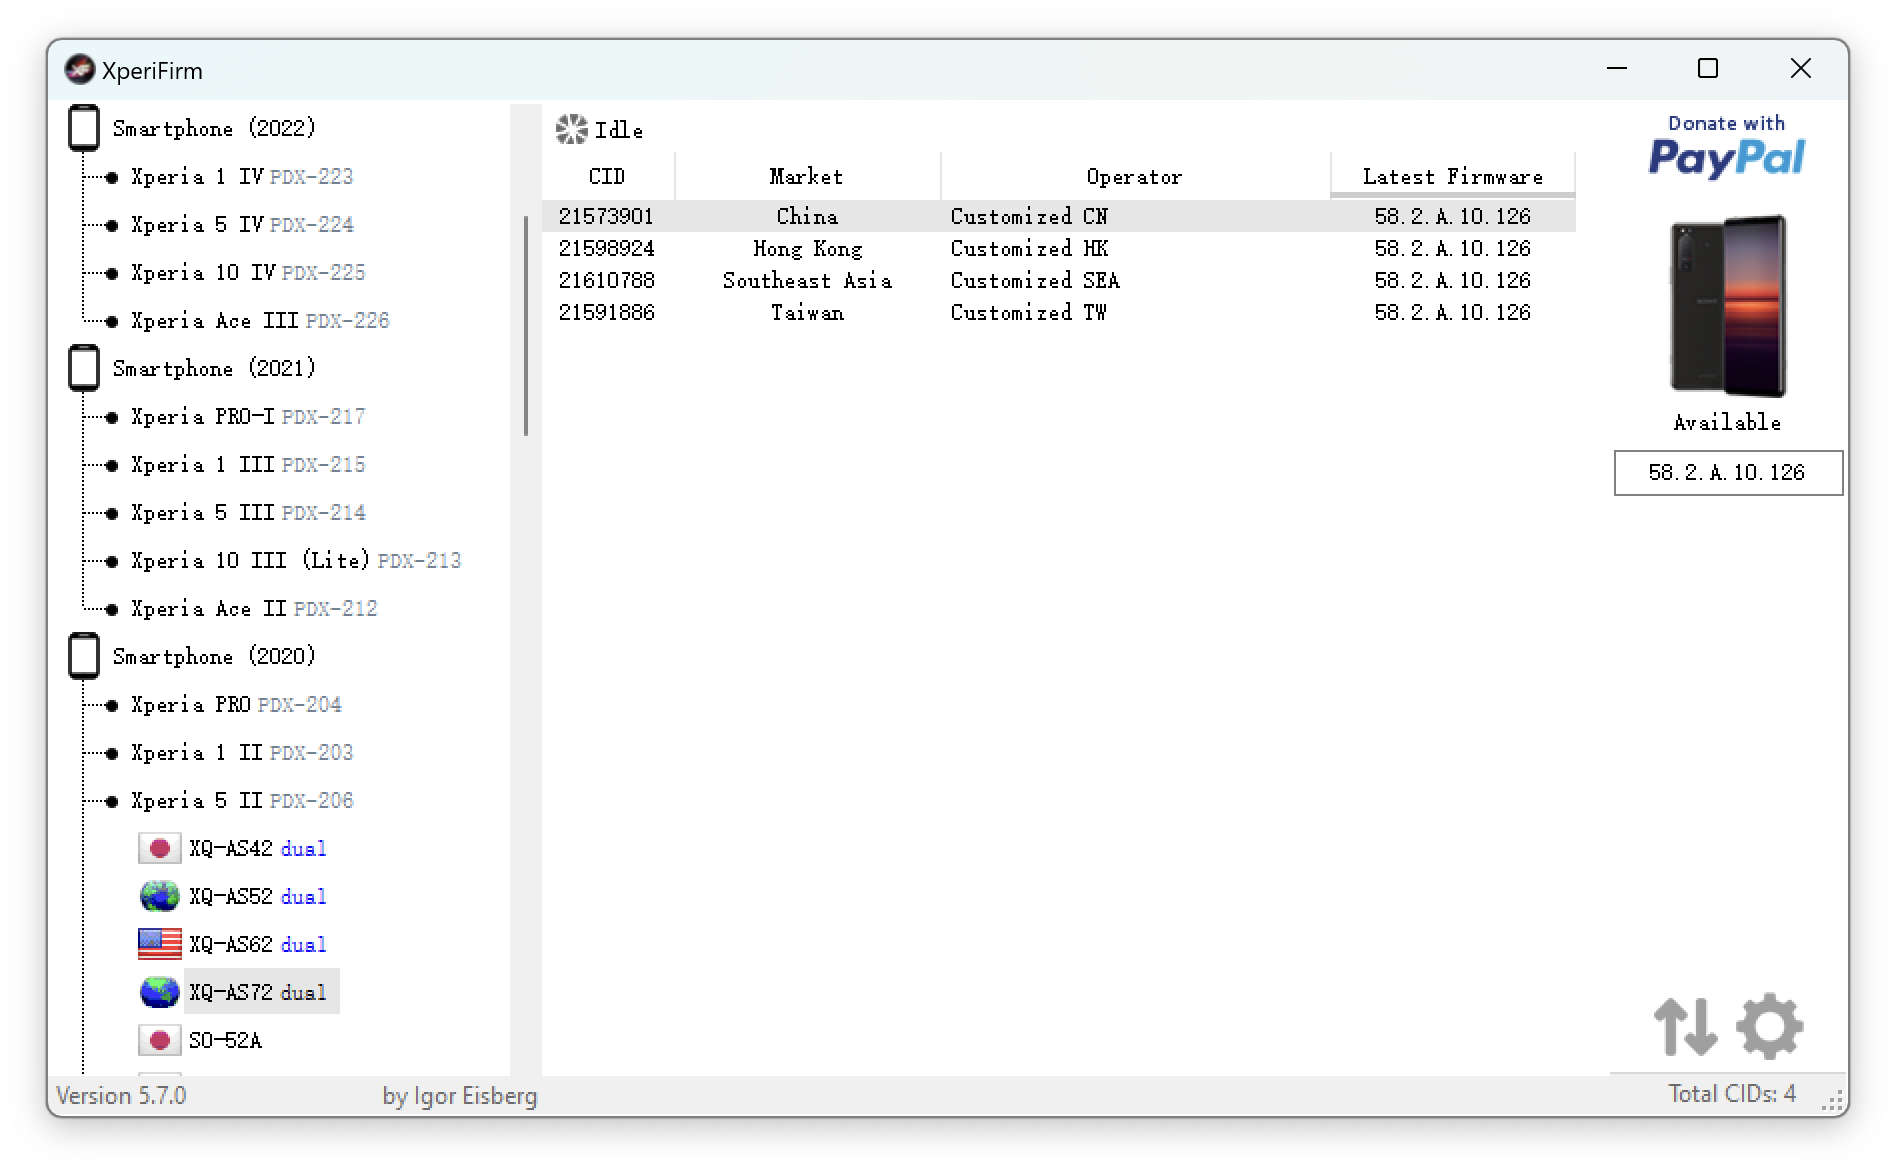1896x1172 pixels.
Task: Select XQ-AS52 dual variant
Action: point(258,896)
